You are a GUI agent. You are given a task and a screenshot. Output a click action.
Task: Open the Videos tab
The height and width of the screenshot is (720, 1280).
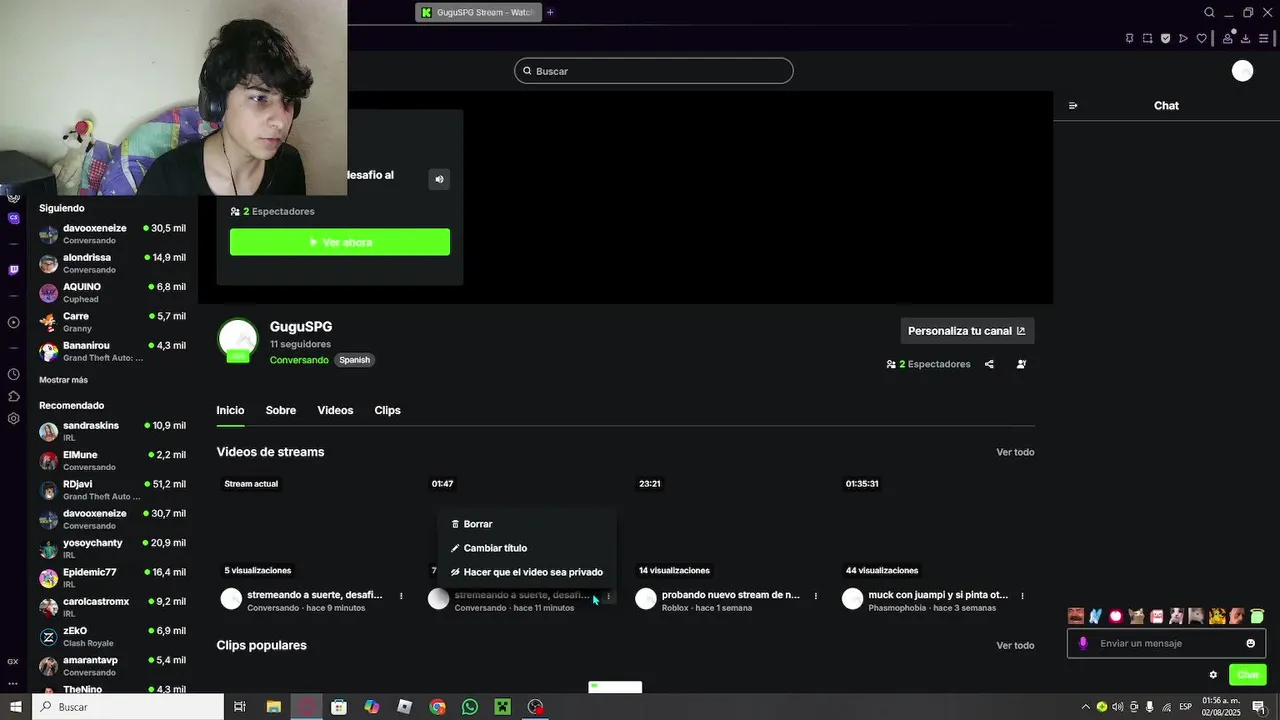tap(335, 410)
